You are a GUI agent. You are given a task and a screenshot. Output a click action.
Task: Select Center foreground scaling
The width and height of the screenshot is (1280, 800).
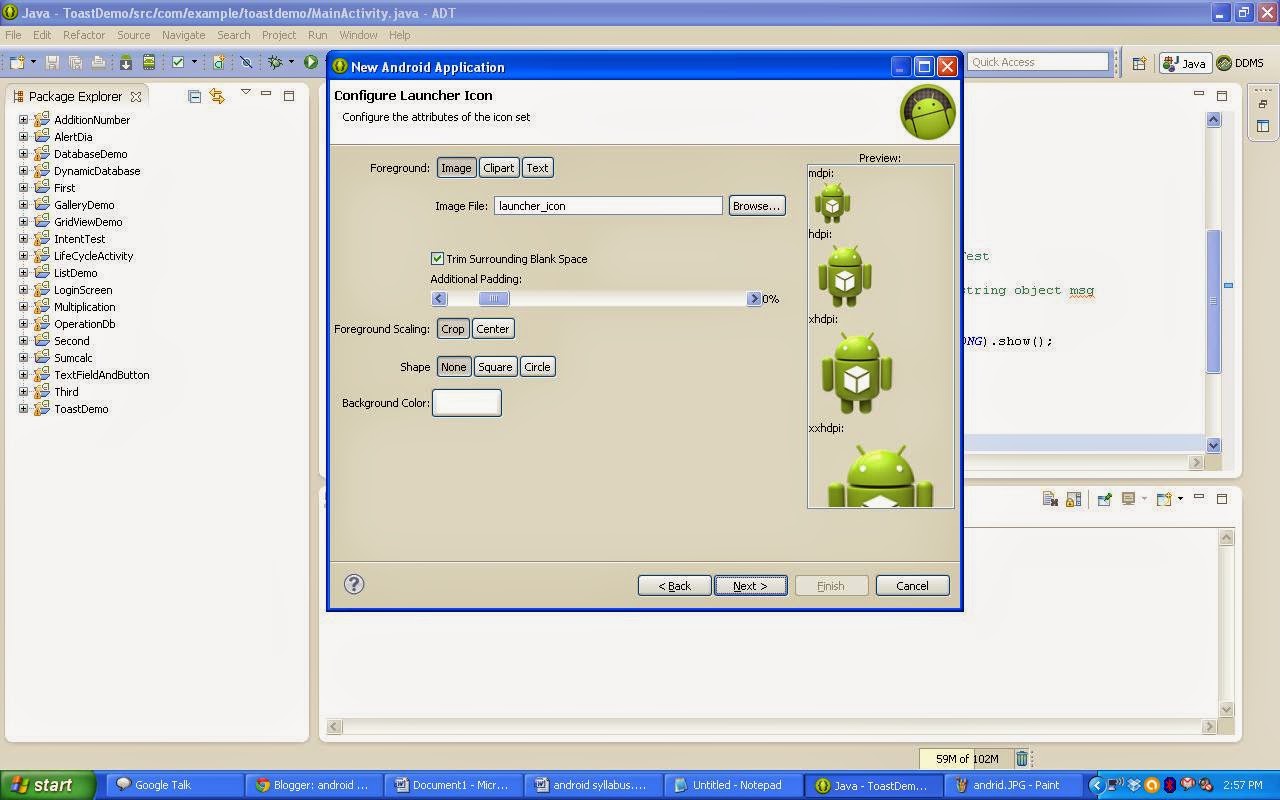coord(493,329)
